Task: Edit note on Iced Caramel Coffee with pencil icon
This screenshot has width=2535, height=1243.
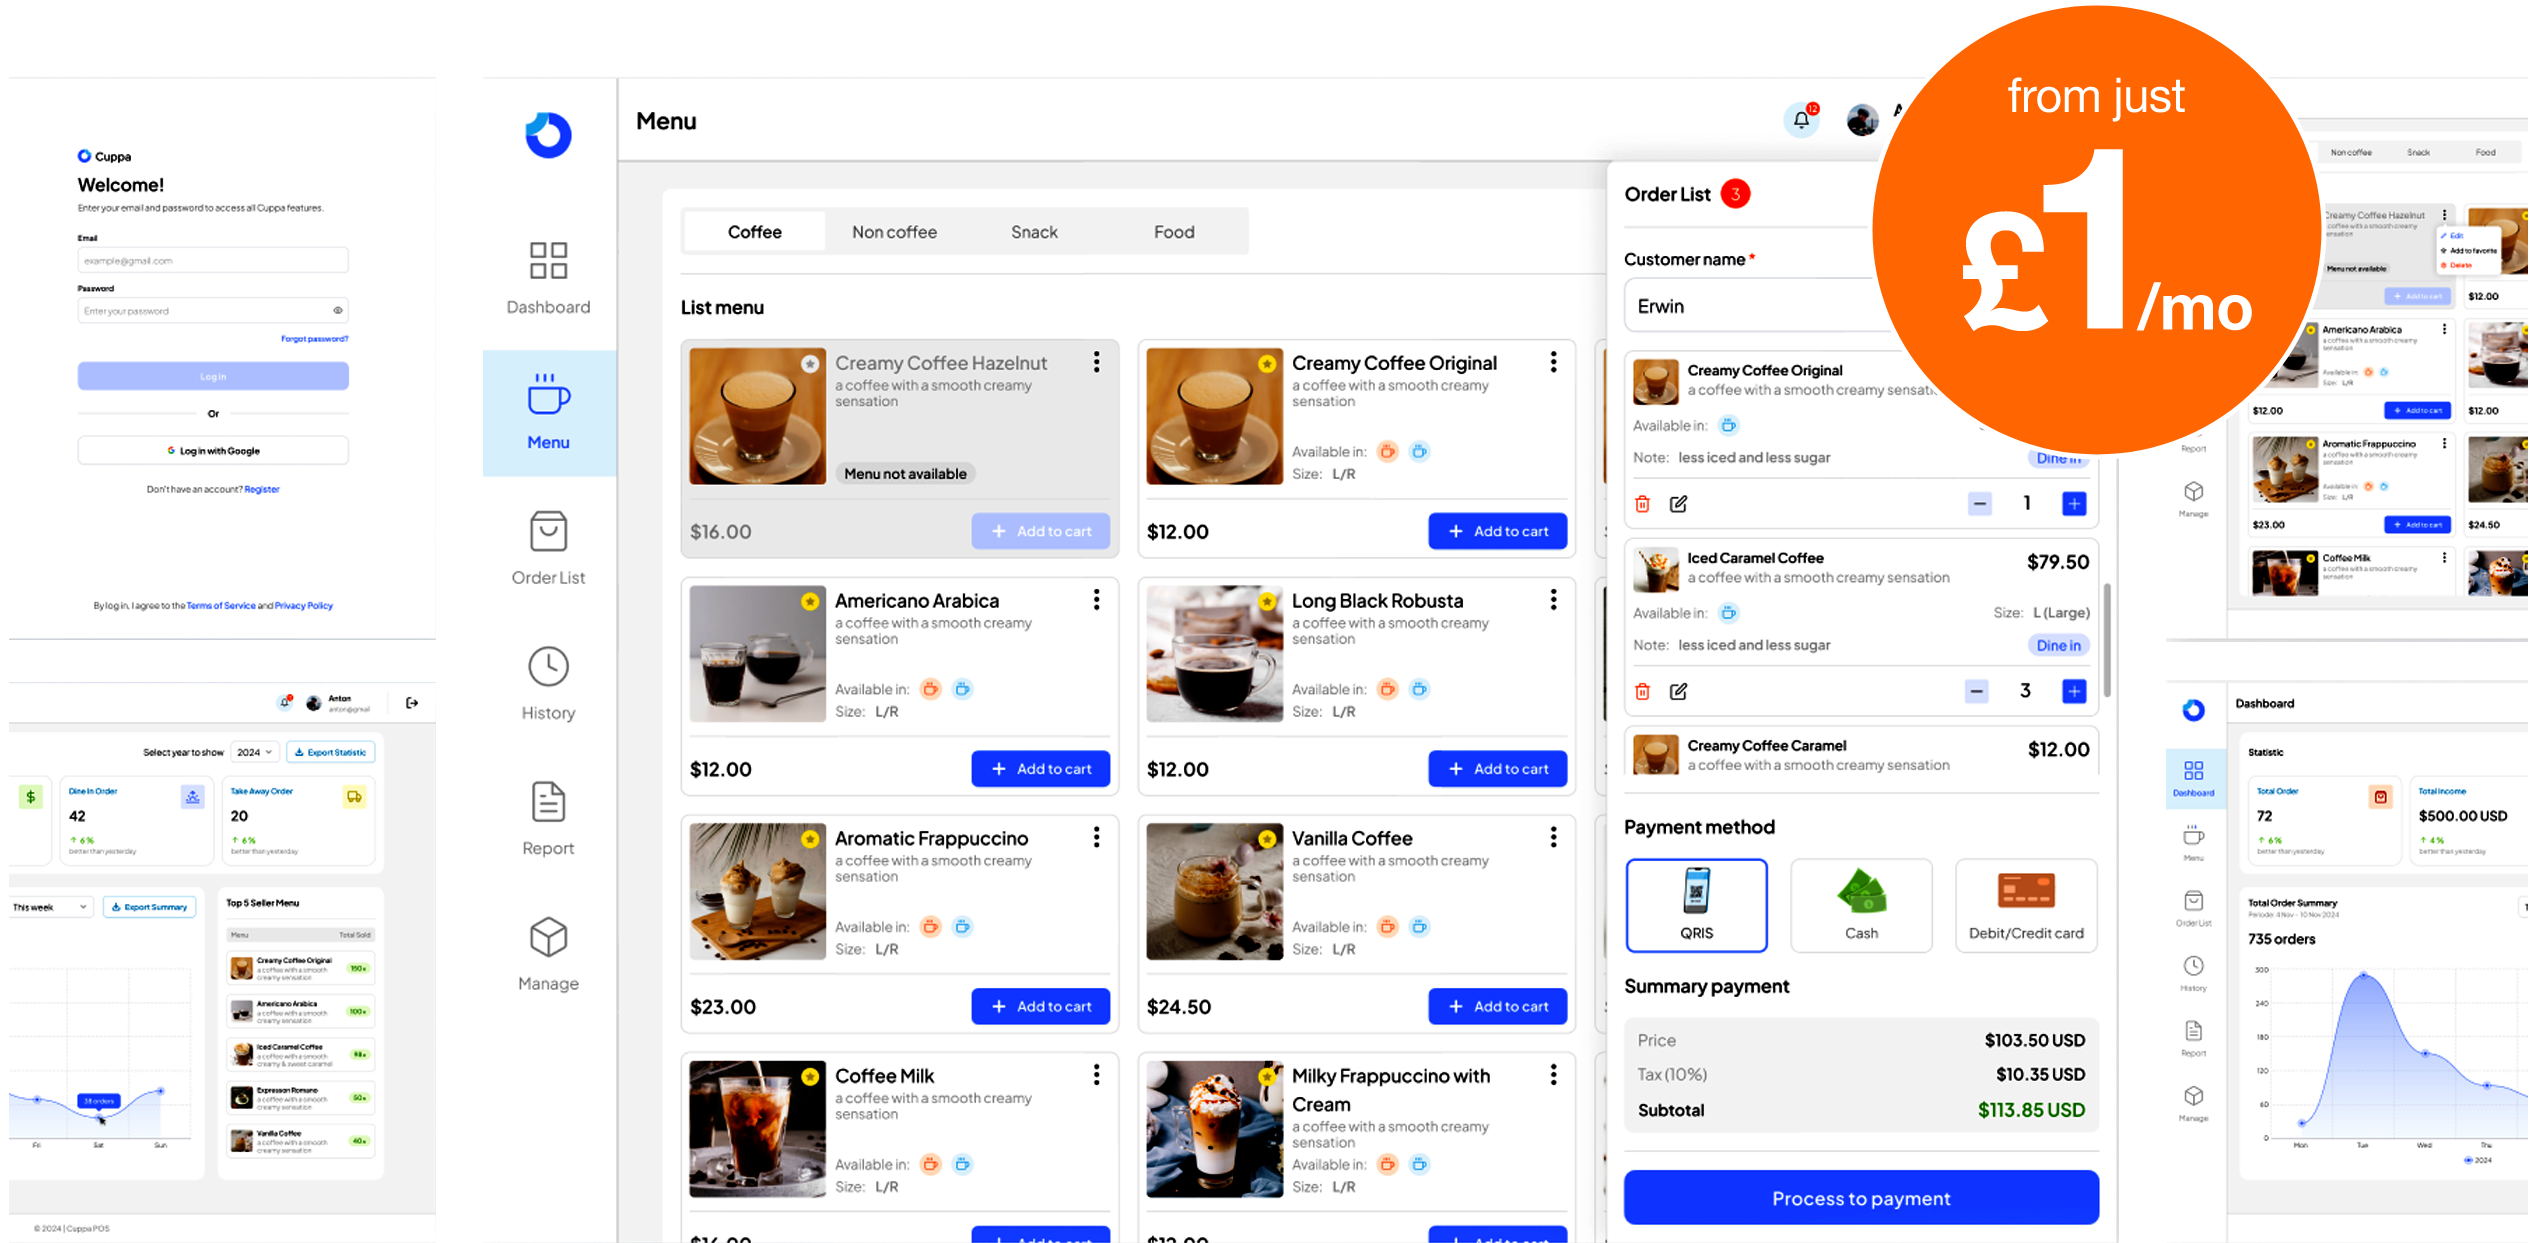Action: point(1677,691)
